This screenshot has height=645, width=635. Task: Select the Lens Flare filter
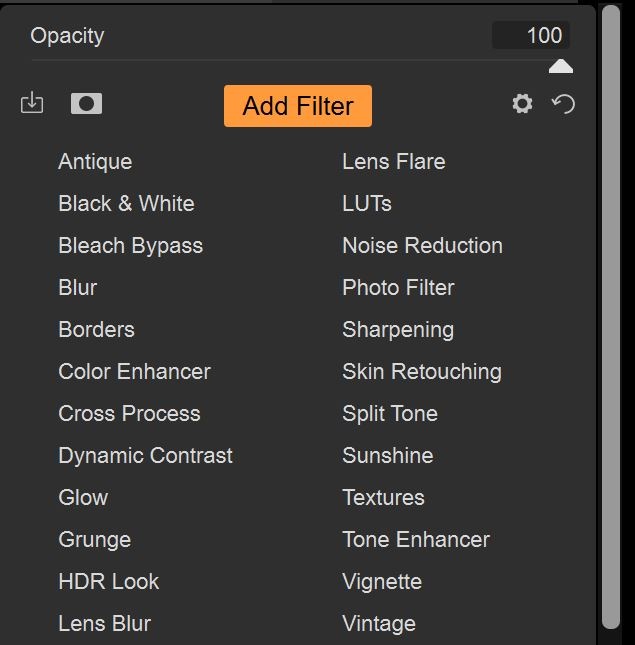point(394,162)
